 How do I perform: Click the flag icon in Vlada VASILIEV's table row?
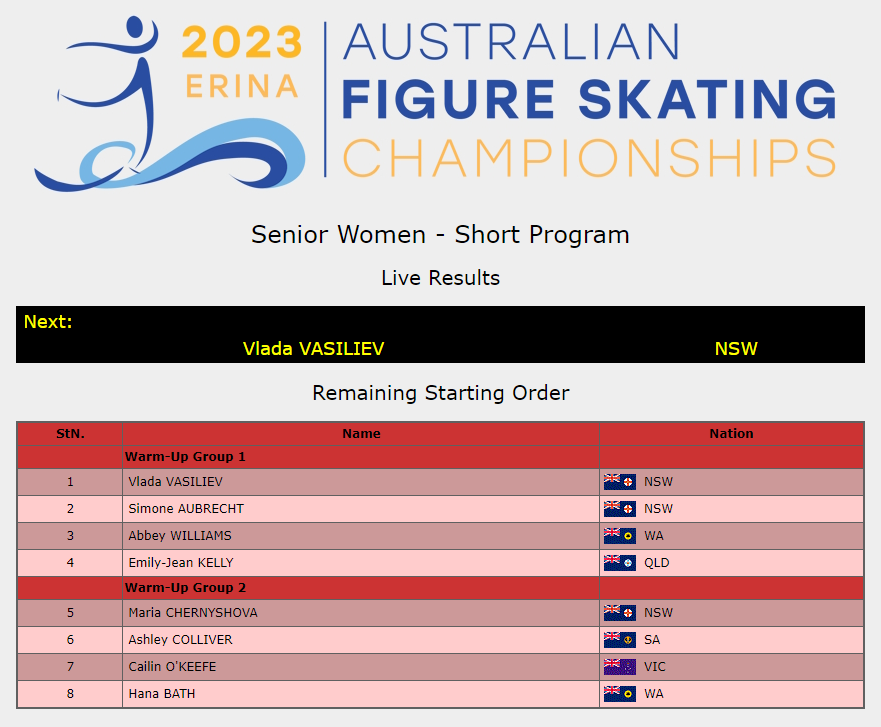(620, 482)
